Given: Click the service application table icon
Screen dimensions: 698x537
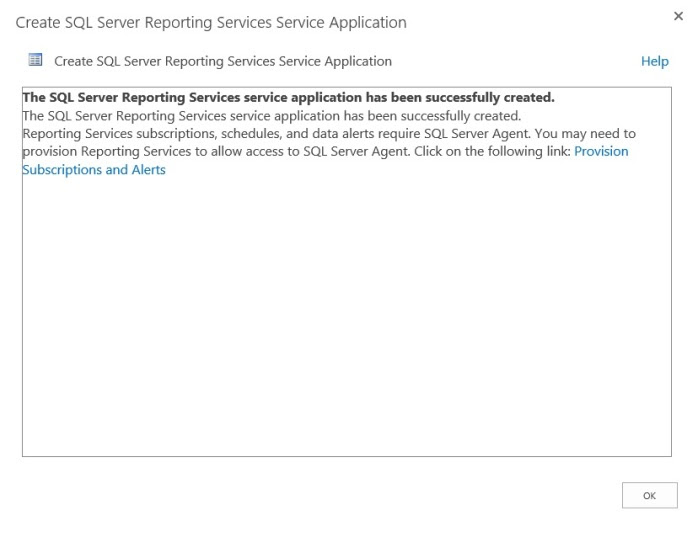Looking at the screenshot, I should 35,60.
